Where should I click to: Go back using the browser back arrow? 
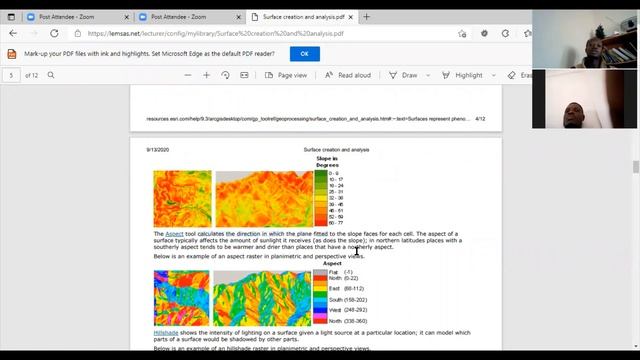13,33
